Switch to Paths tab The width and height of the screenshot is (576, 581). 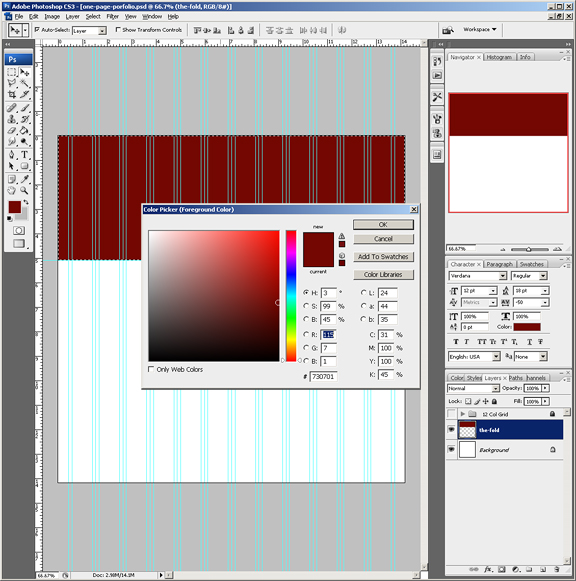click(x=516, y=378)
